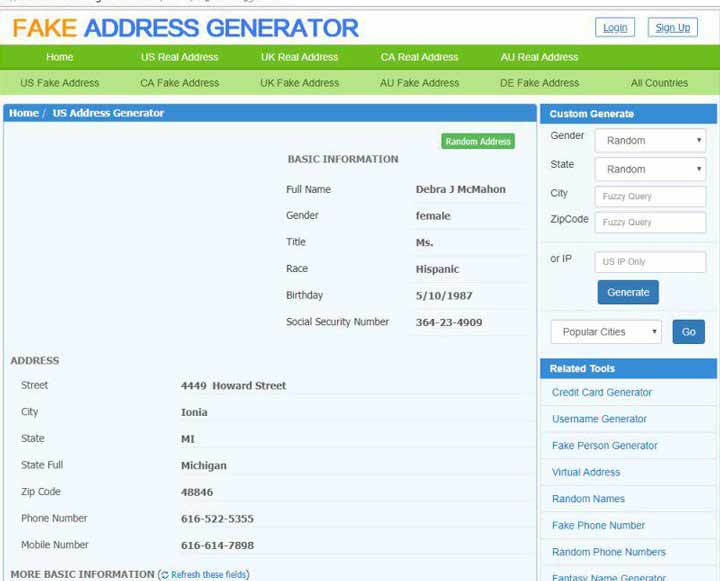Select the SSN 364-23-4909
720x581 pixels.
coord(449,322)
